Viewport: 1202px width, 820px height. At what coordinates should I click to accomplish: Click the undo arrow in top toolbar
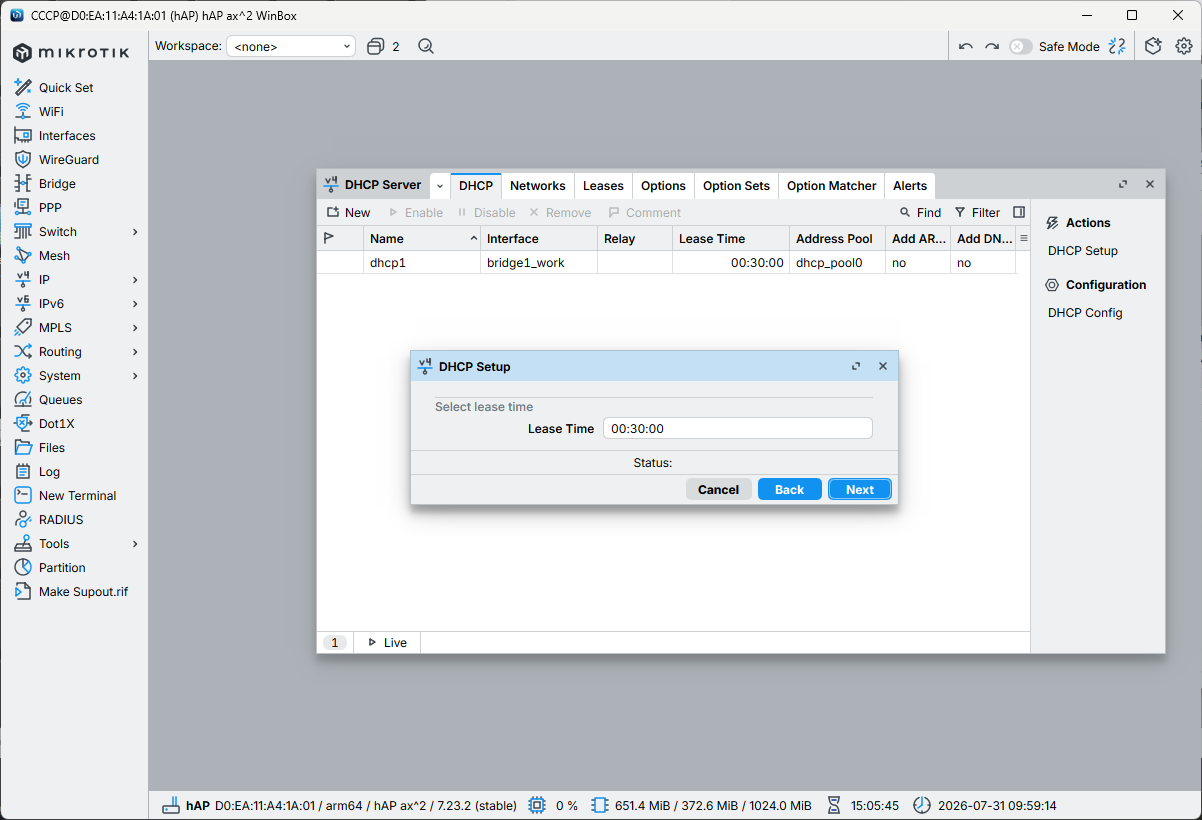point(965,46)
